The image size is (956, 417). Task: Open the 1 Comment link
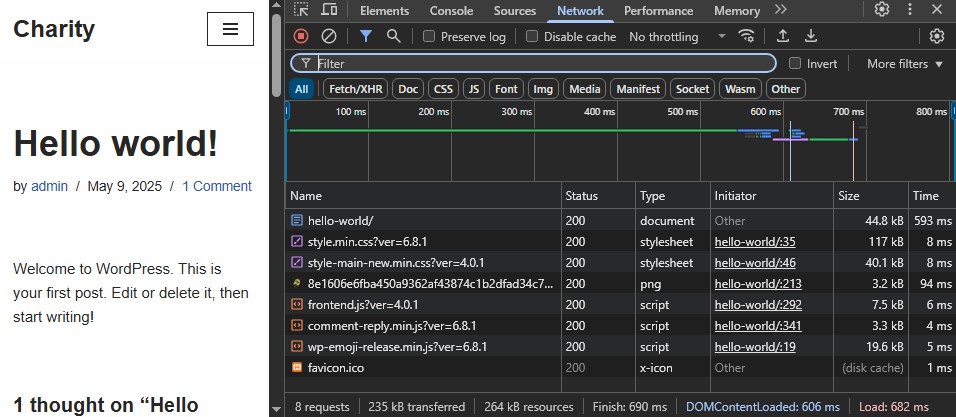point(217,186)
